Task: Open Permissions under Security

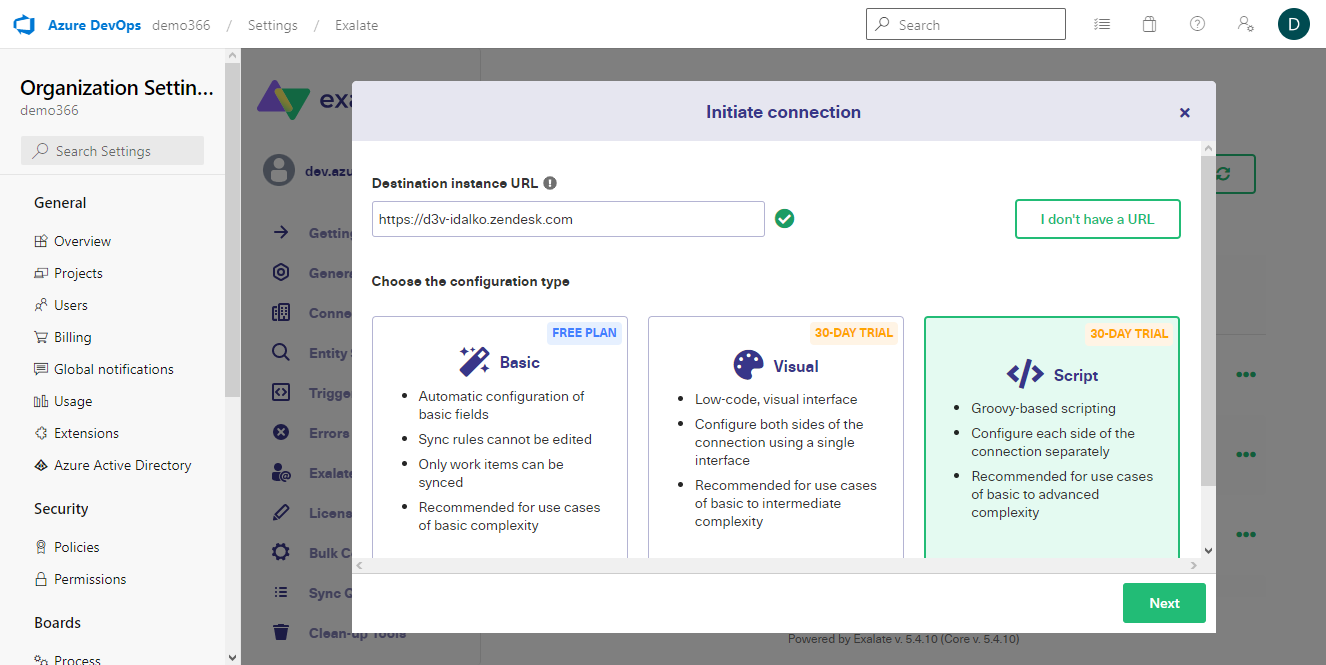Action: 90,579
